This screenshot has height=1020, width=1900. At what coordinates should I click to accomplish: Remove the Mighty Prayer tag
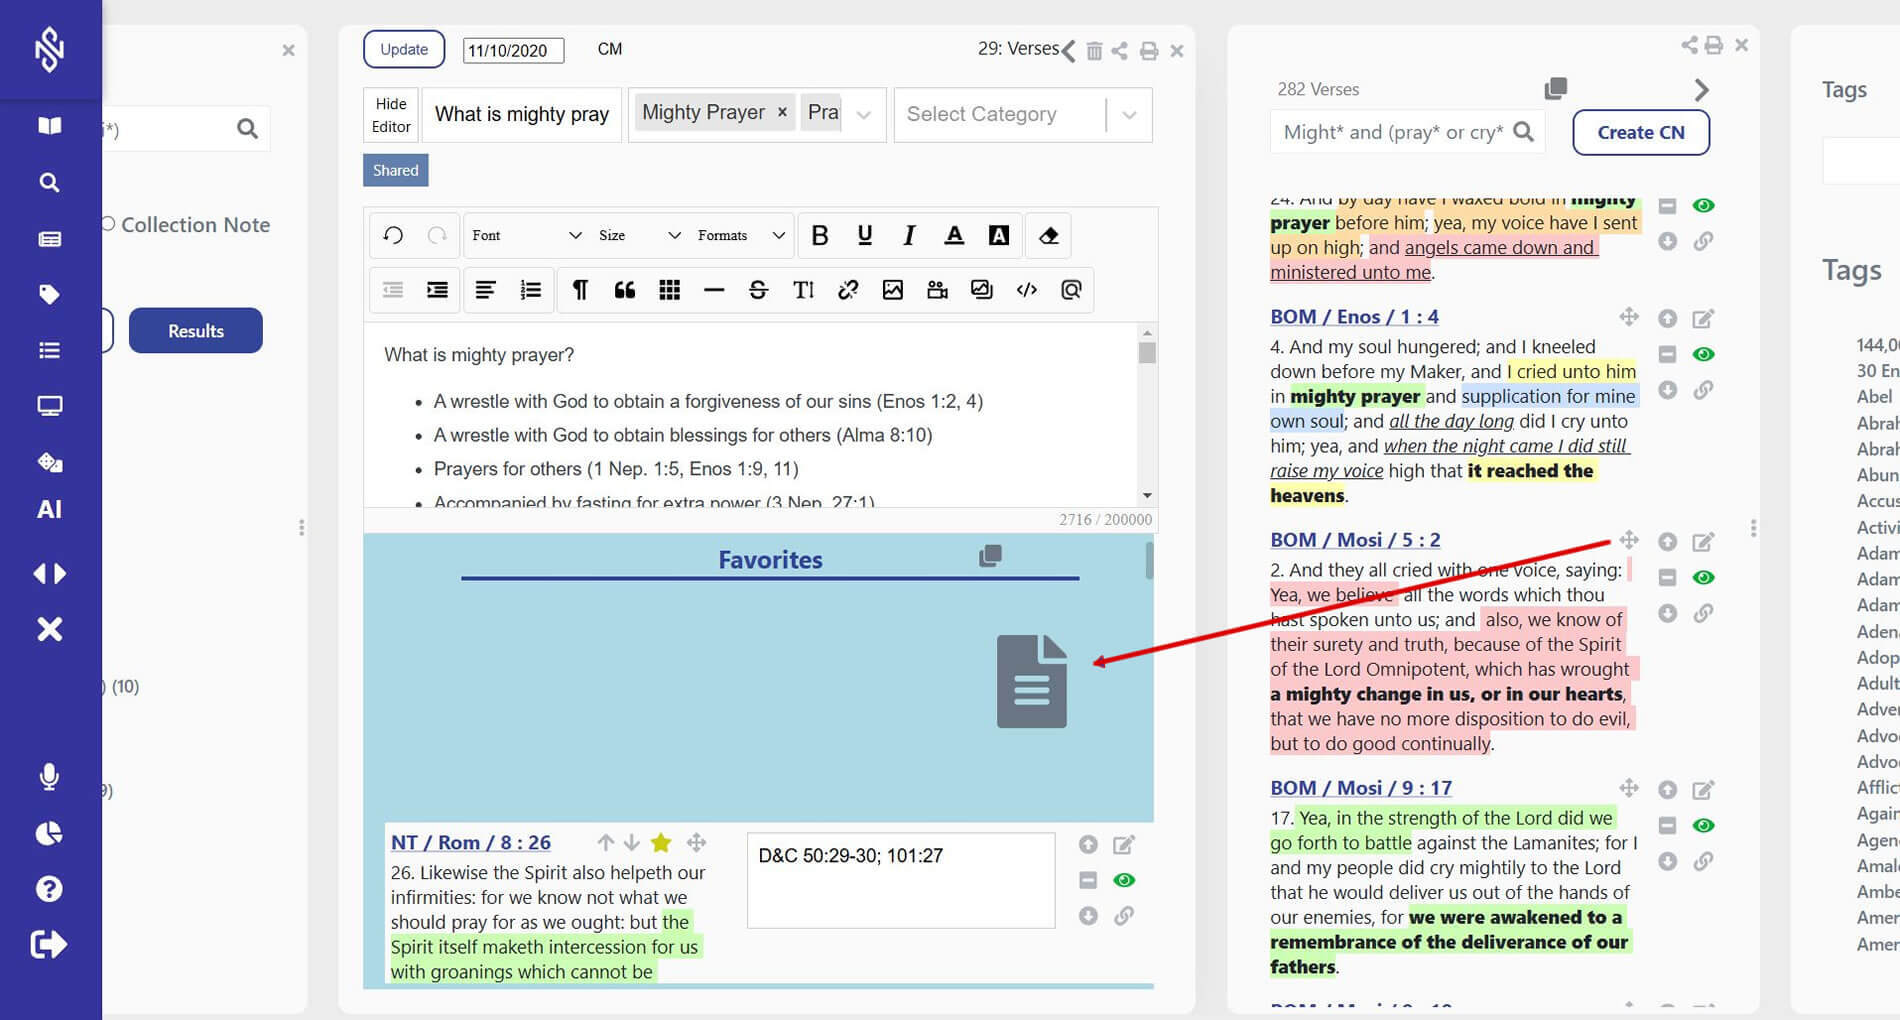pos(782,113)
